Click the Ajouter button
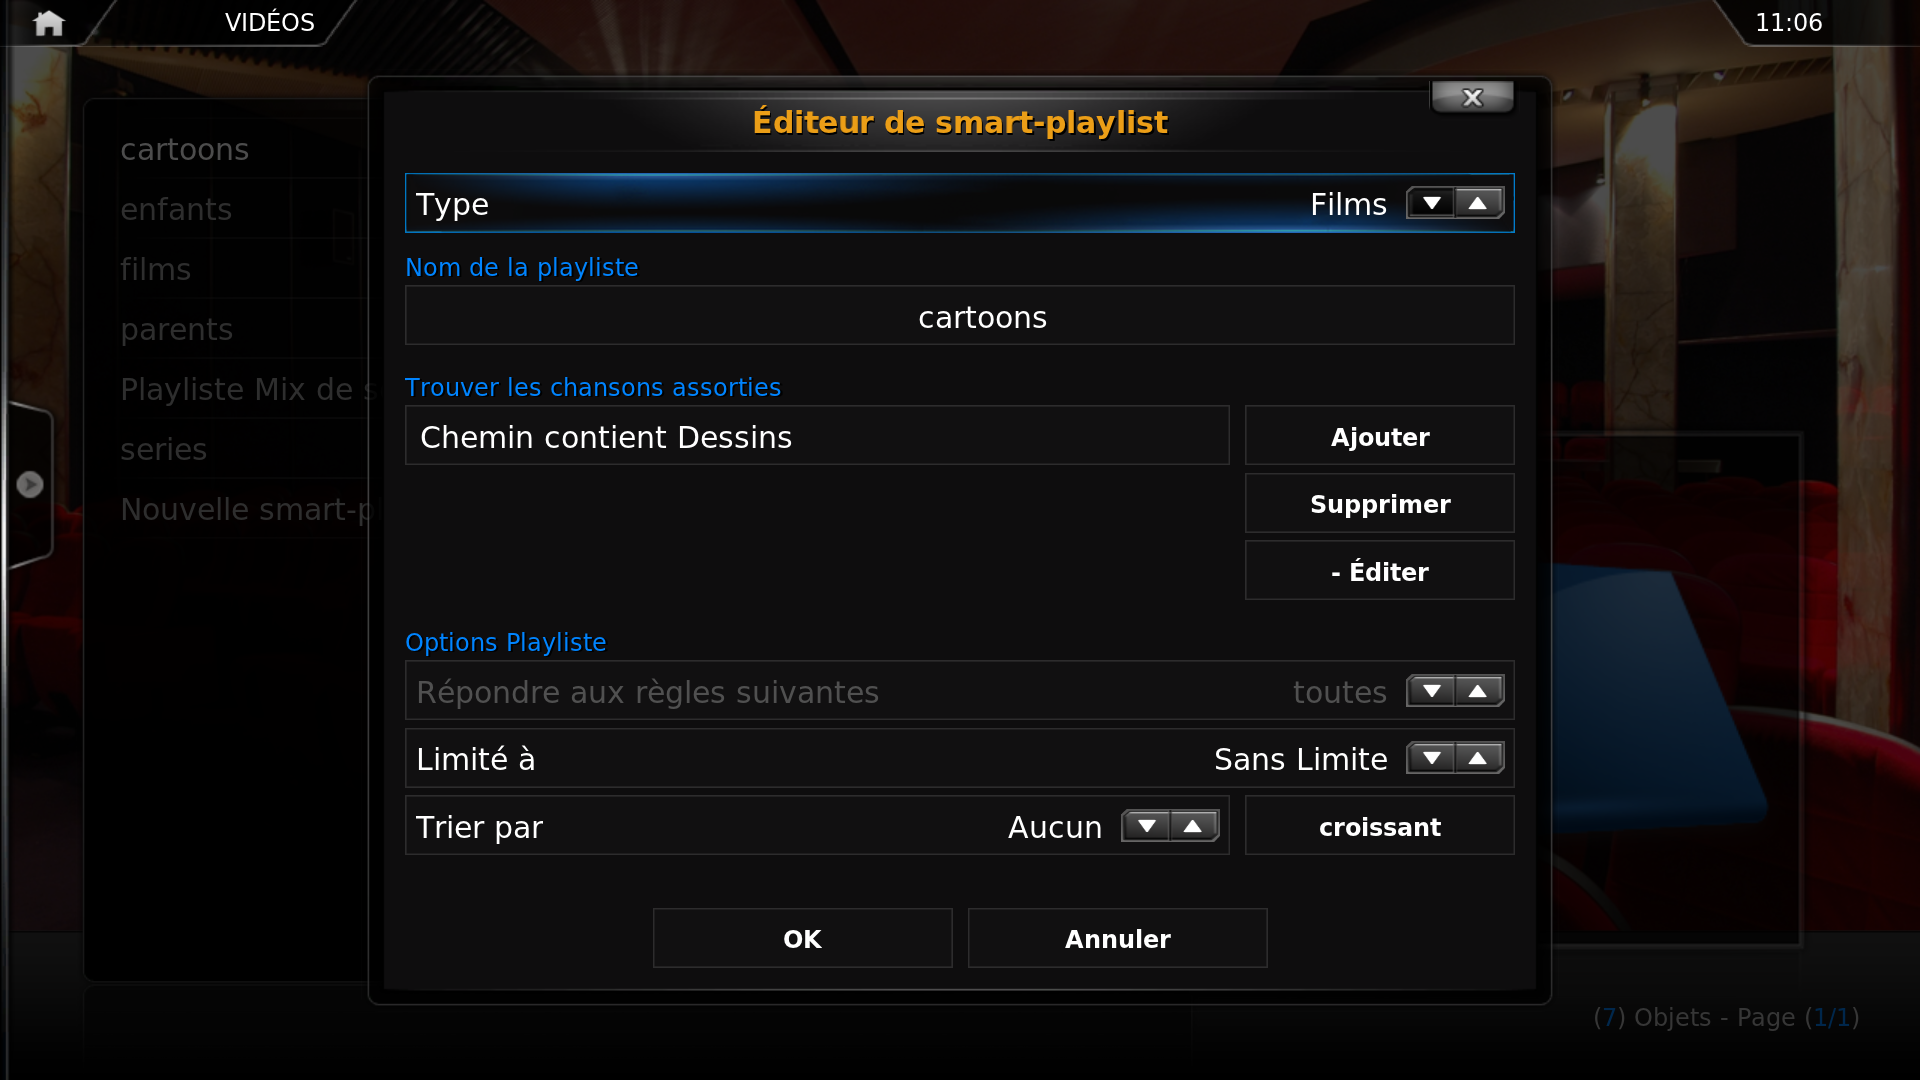Screen dimensions: 1920x1080 click(x=1379, y=436)
